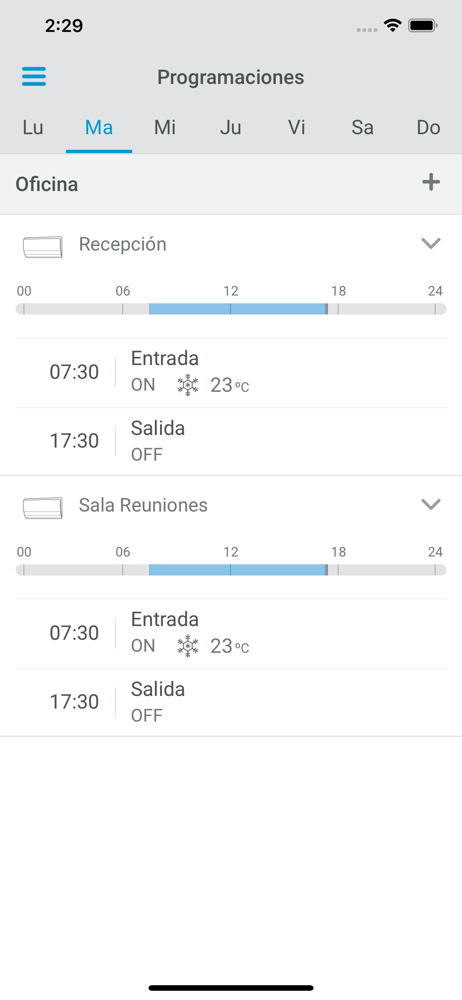Tap the Sala Reuniones air conditioner icon
The image size is (462, 1000).
[43, 508]
